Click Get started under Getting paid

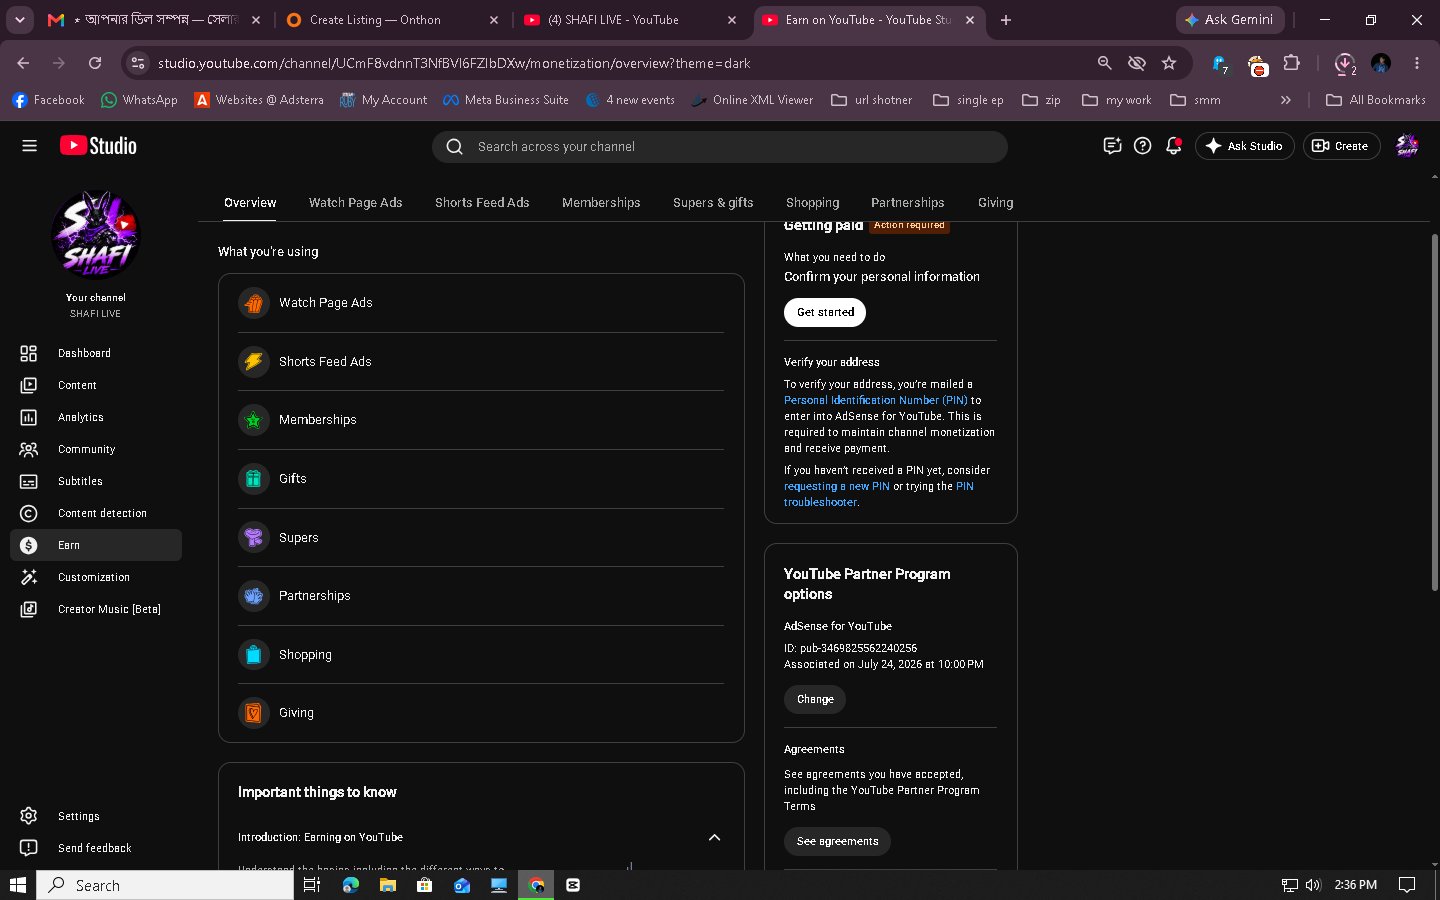[x=825, y=312]
